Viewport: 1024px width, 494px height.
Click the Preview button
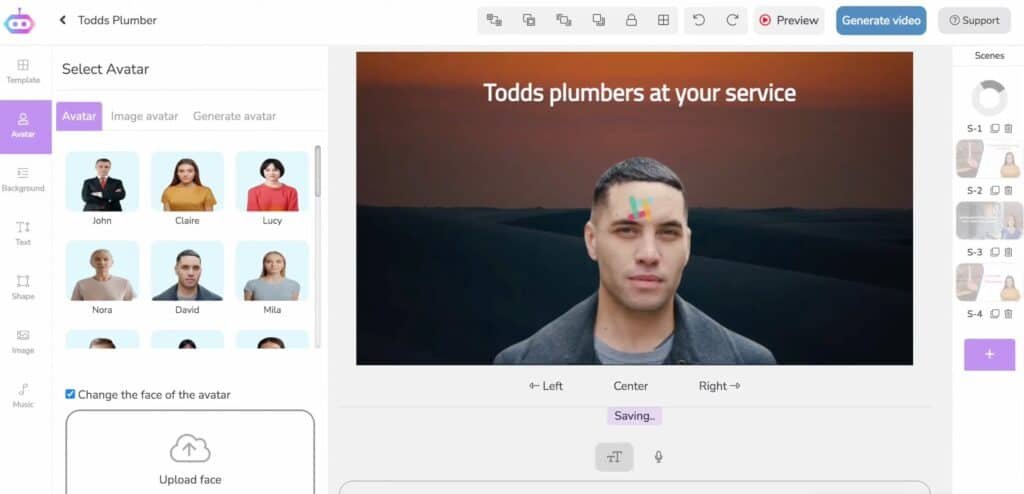pyautogui.click(x=788, y=20)
